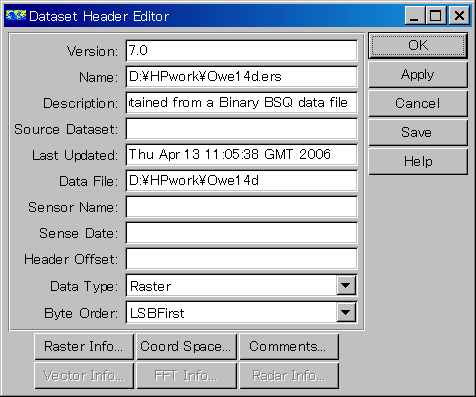
Task: Click the Last Updated date field
Action: pos(241,155)
